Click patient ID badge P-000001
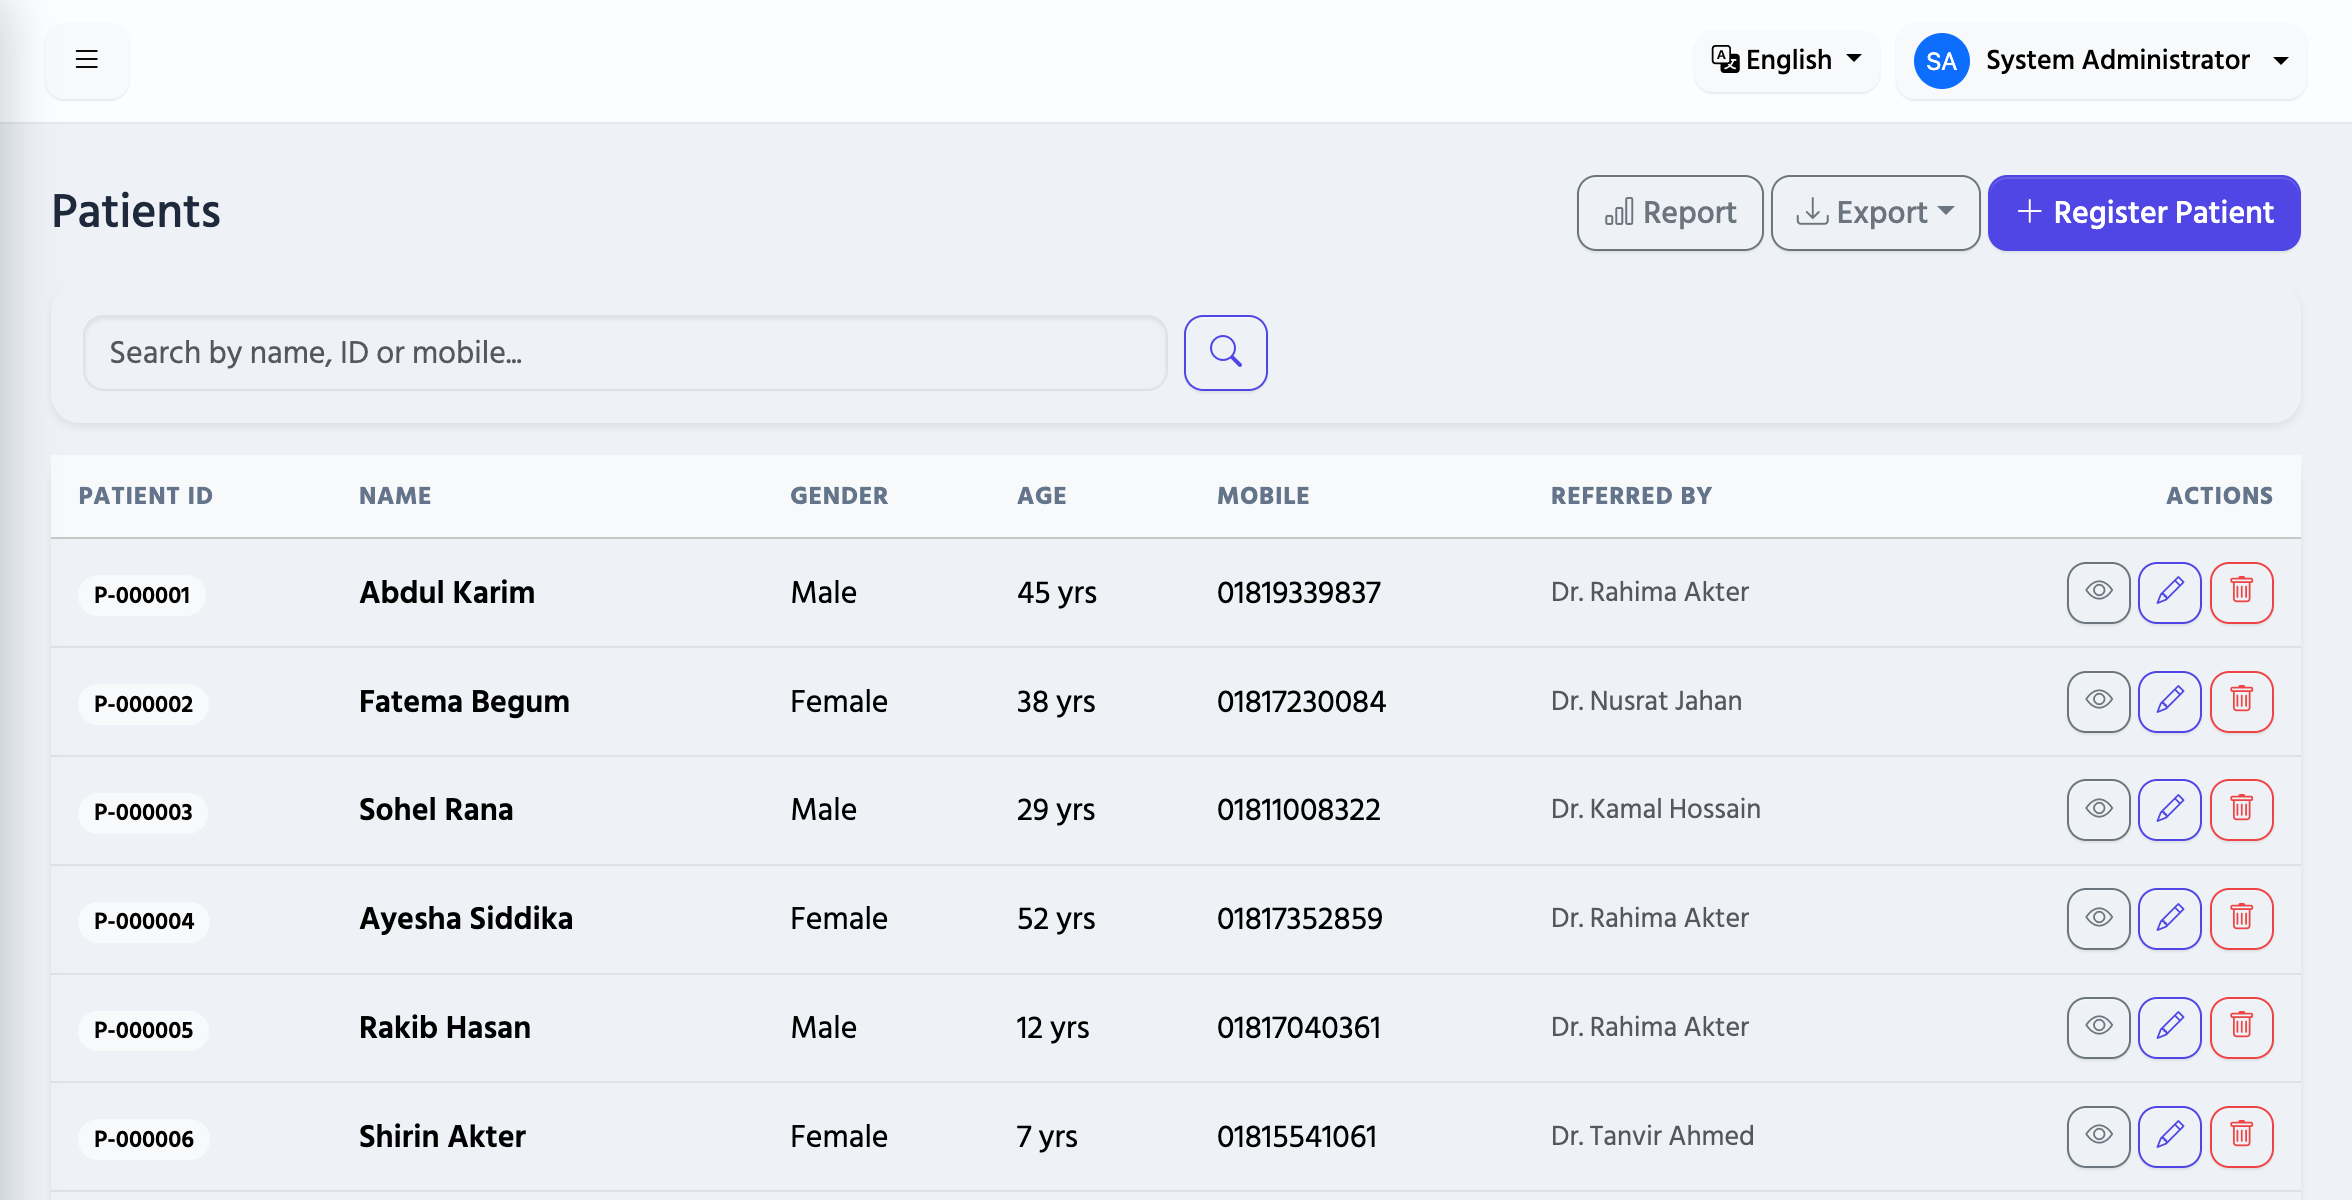The width and height of the screenshot is (2352, 1200). click(142, 595)
